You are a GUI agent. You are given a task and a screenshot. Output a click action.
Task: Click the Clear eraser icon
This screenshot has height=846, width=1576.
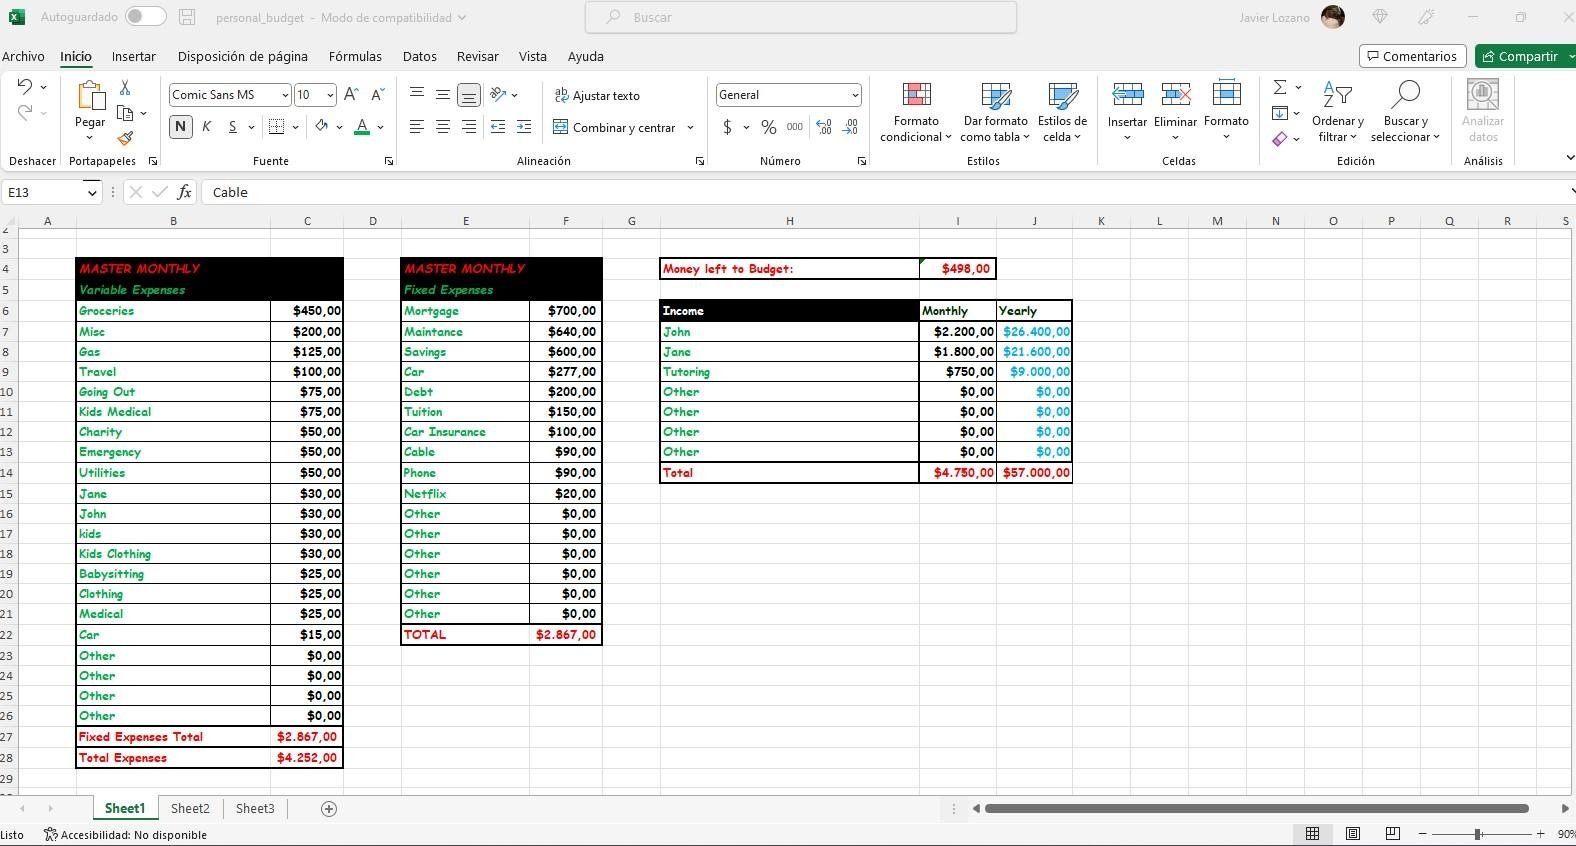point(1279,139)
